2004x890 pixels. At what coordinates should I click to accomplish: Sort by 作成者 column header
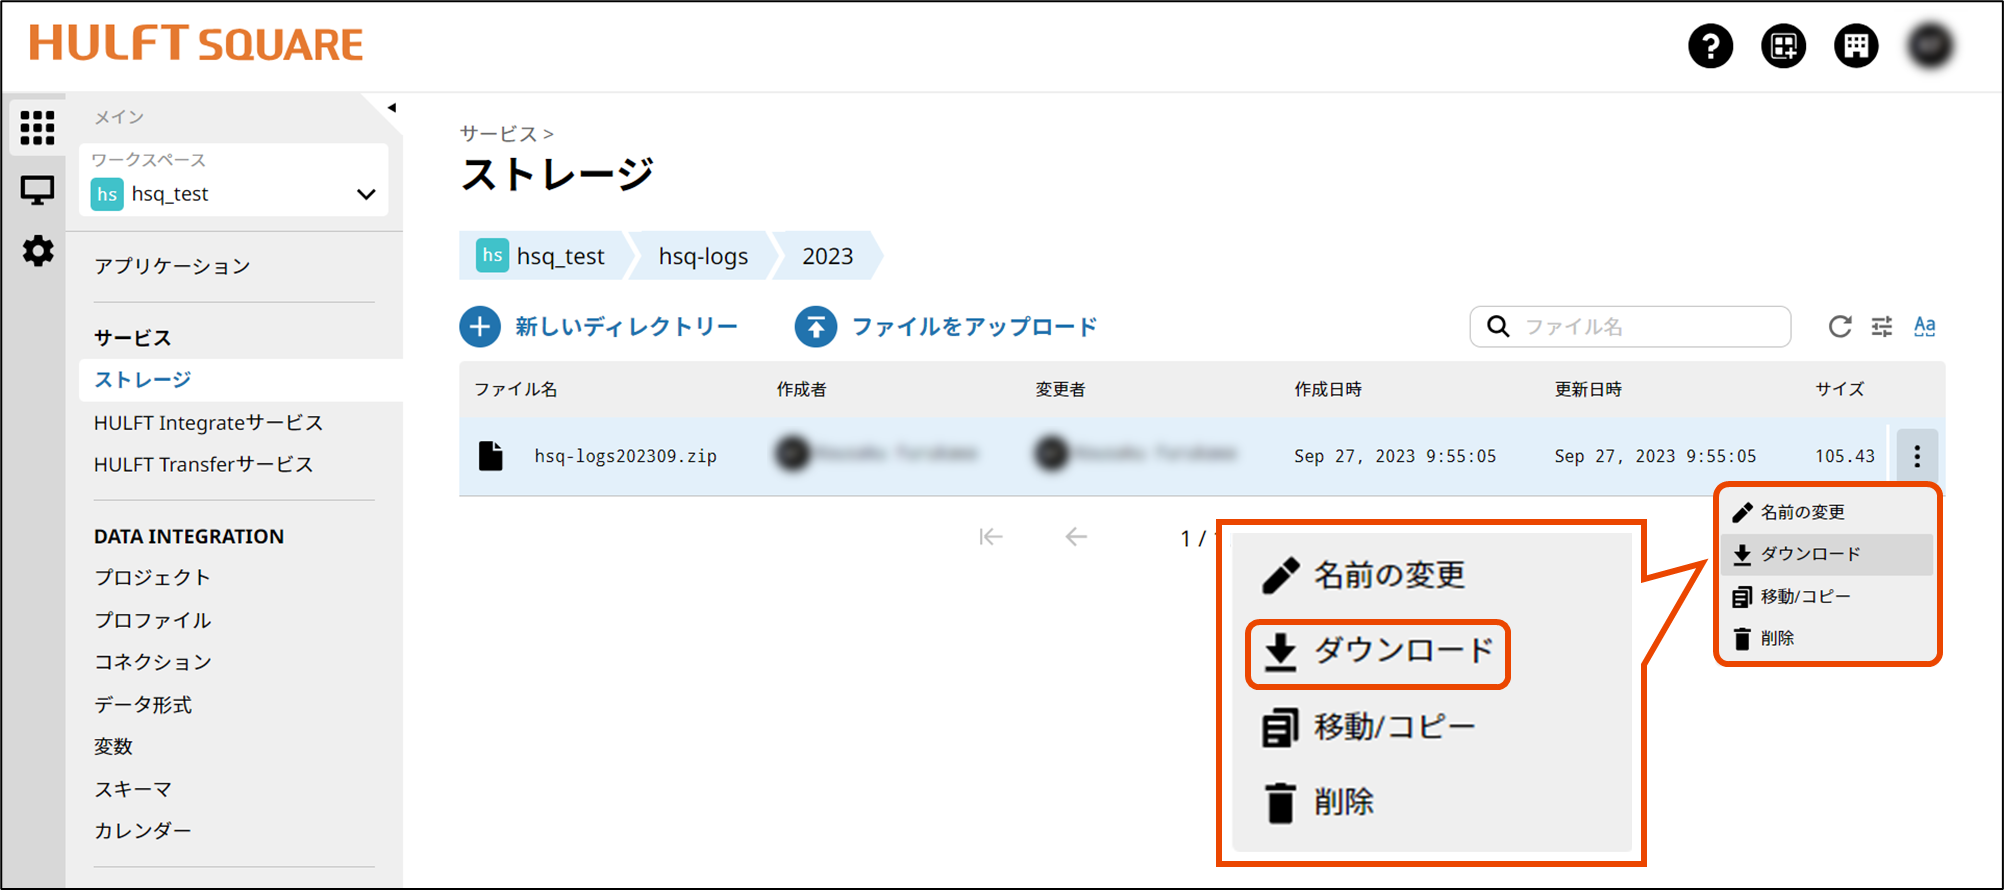coord(801,389)
